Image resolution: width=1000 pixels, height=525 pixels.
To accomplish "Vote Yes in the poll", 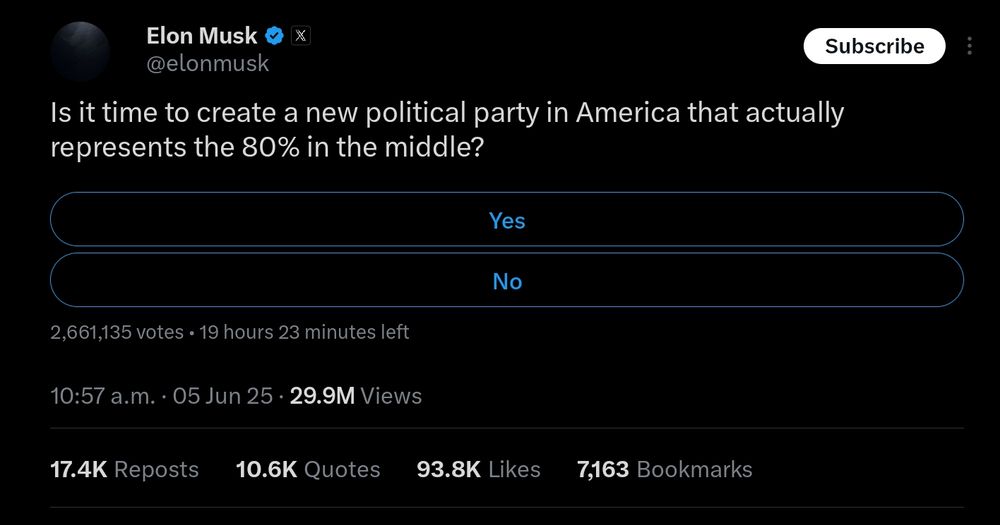I will (507, 219).
